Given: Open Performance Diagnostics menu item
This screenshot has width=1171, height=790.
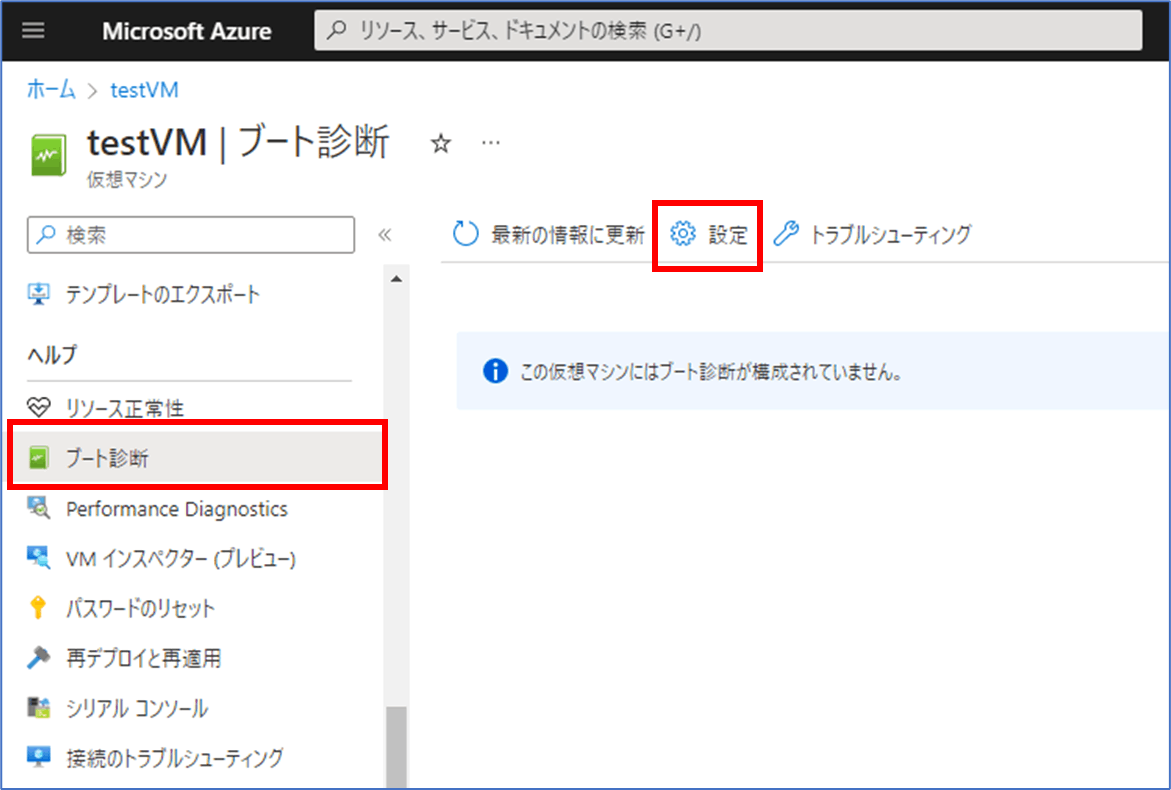Looking at the screenshot, I should [177, 509].
